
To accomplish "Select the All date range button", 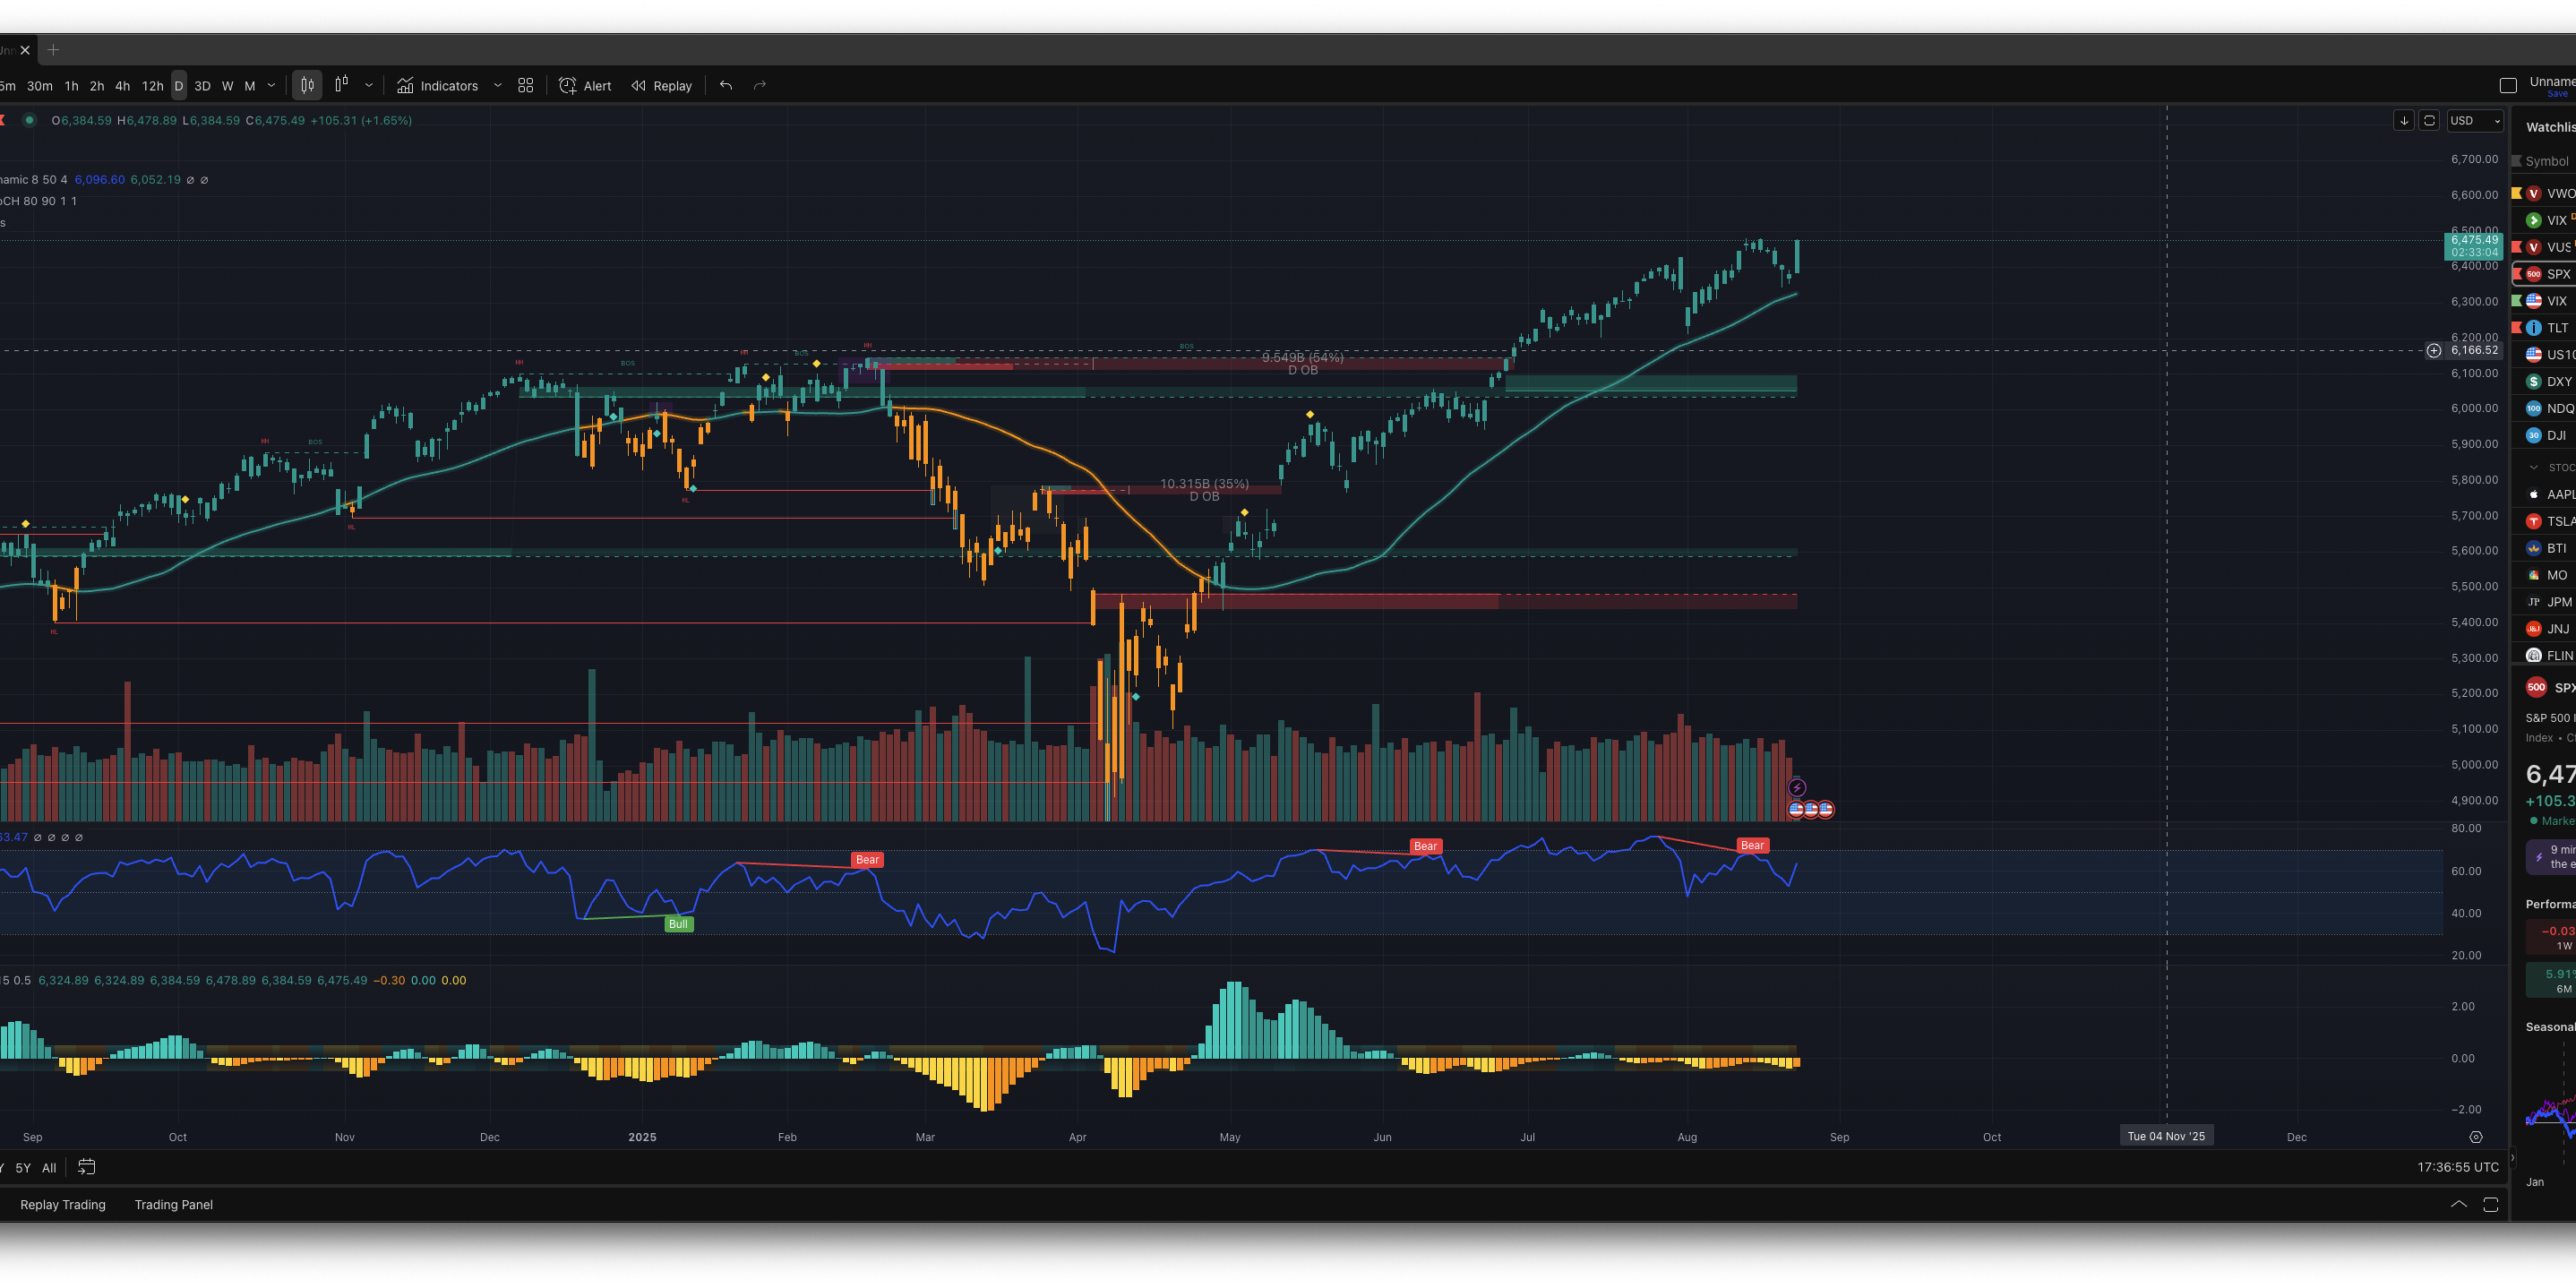I will pyautogui.click(x=49, y=1168).
